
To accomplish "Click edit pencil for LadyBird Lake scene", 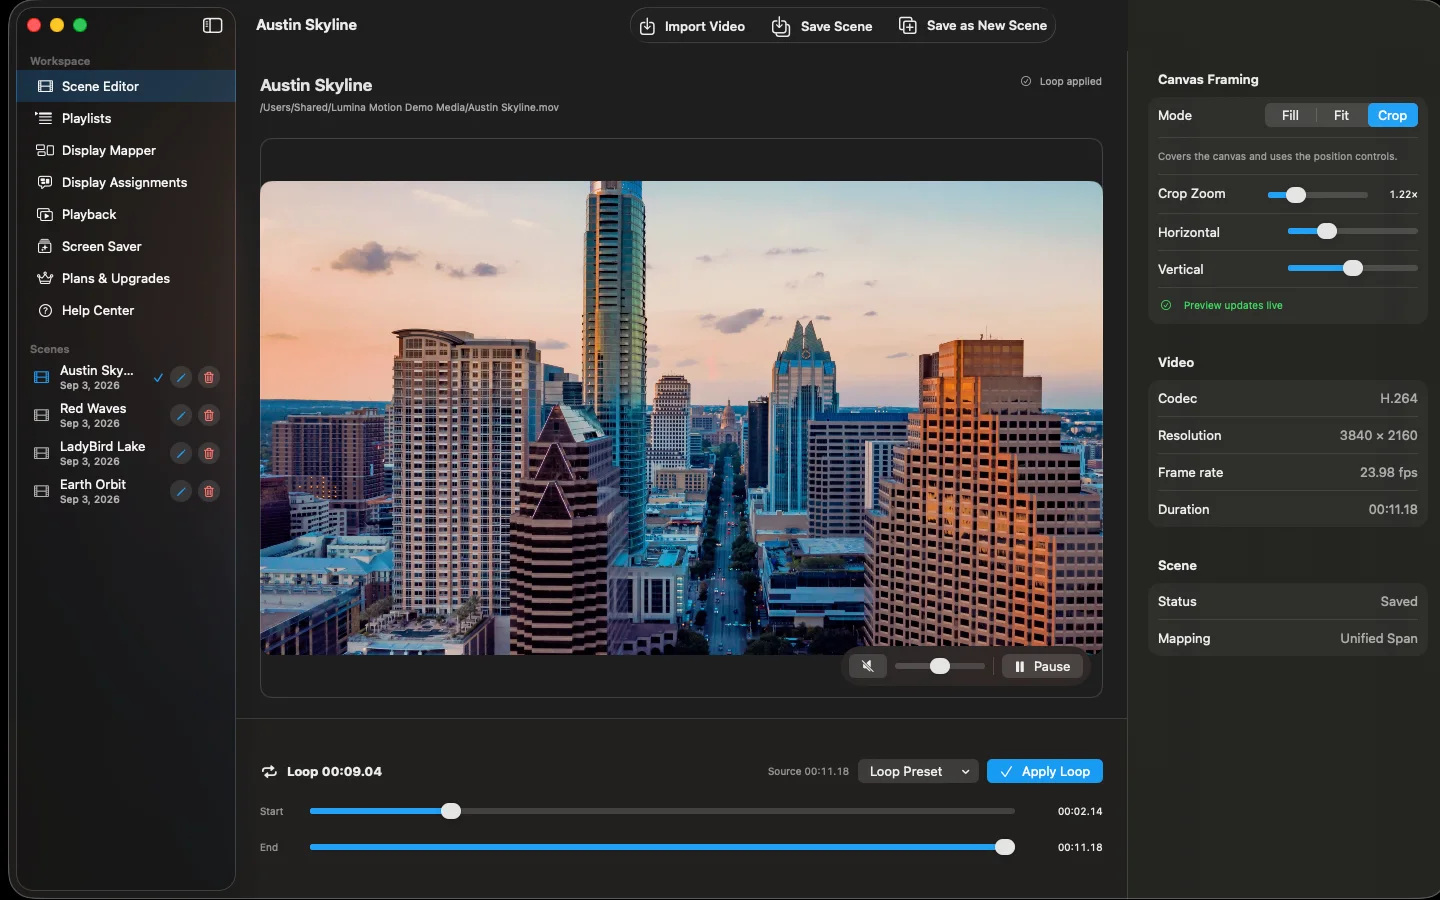I will [x=180, y=453].
